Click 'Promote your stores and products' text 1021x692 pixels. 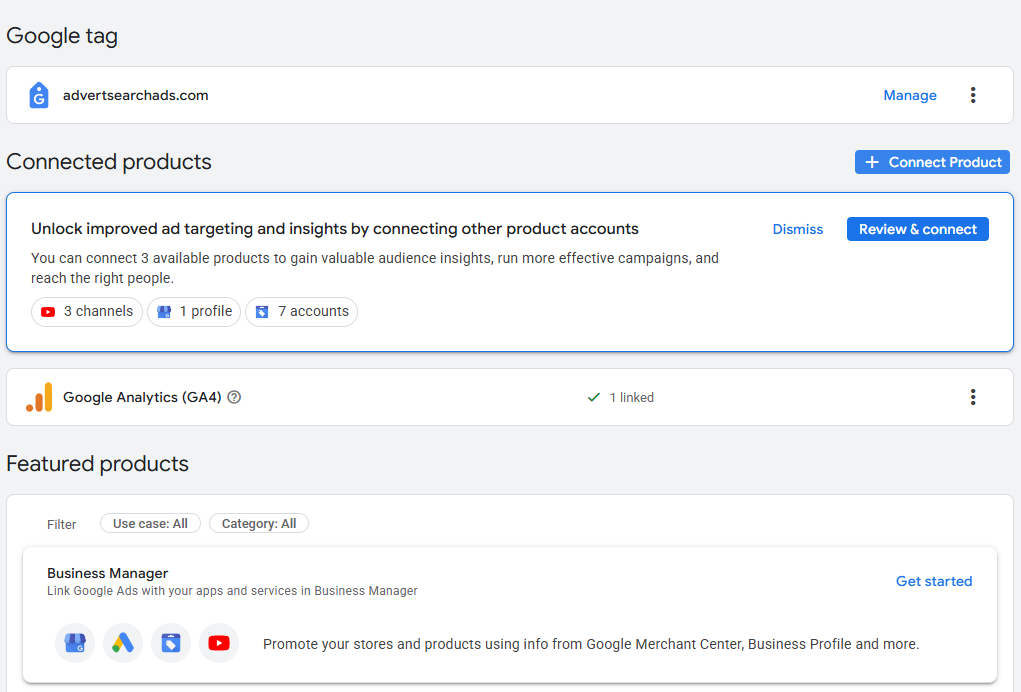click(591, 644)
